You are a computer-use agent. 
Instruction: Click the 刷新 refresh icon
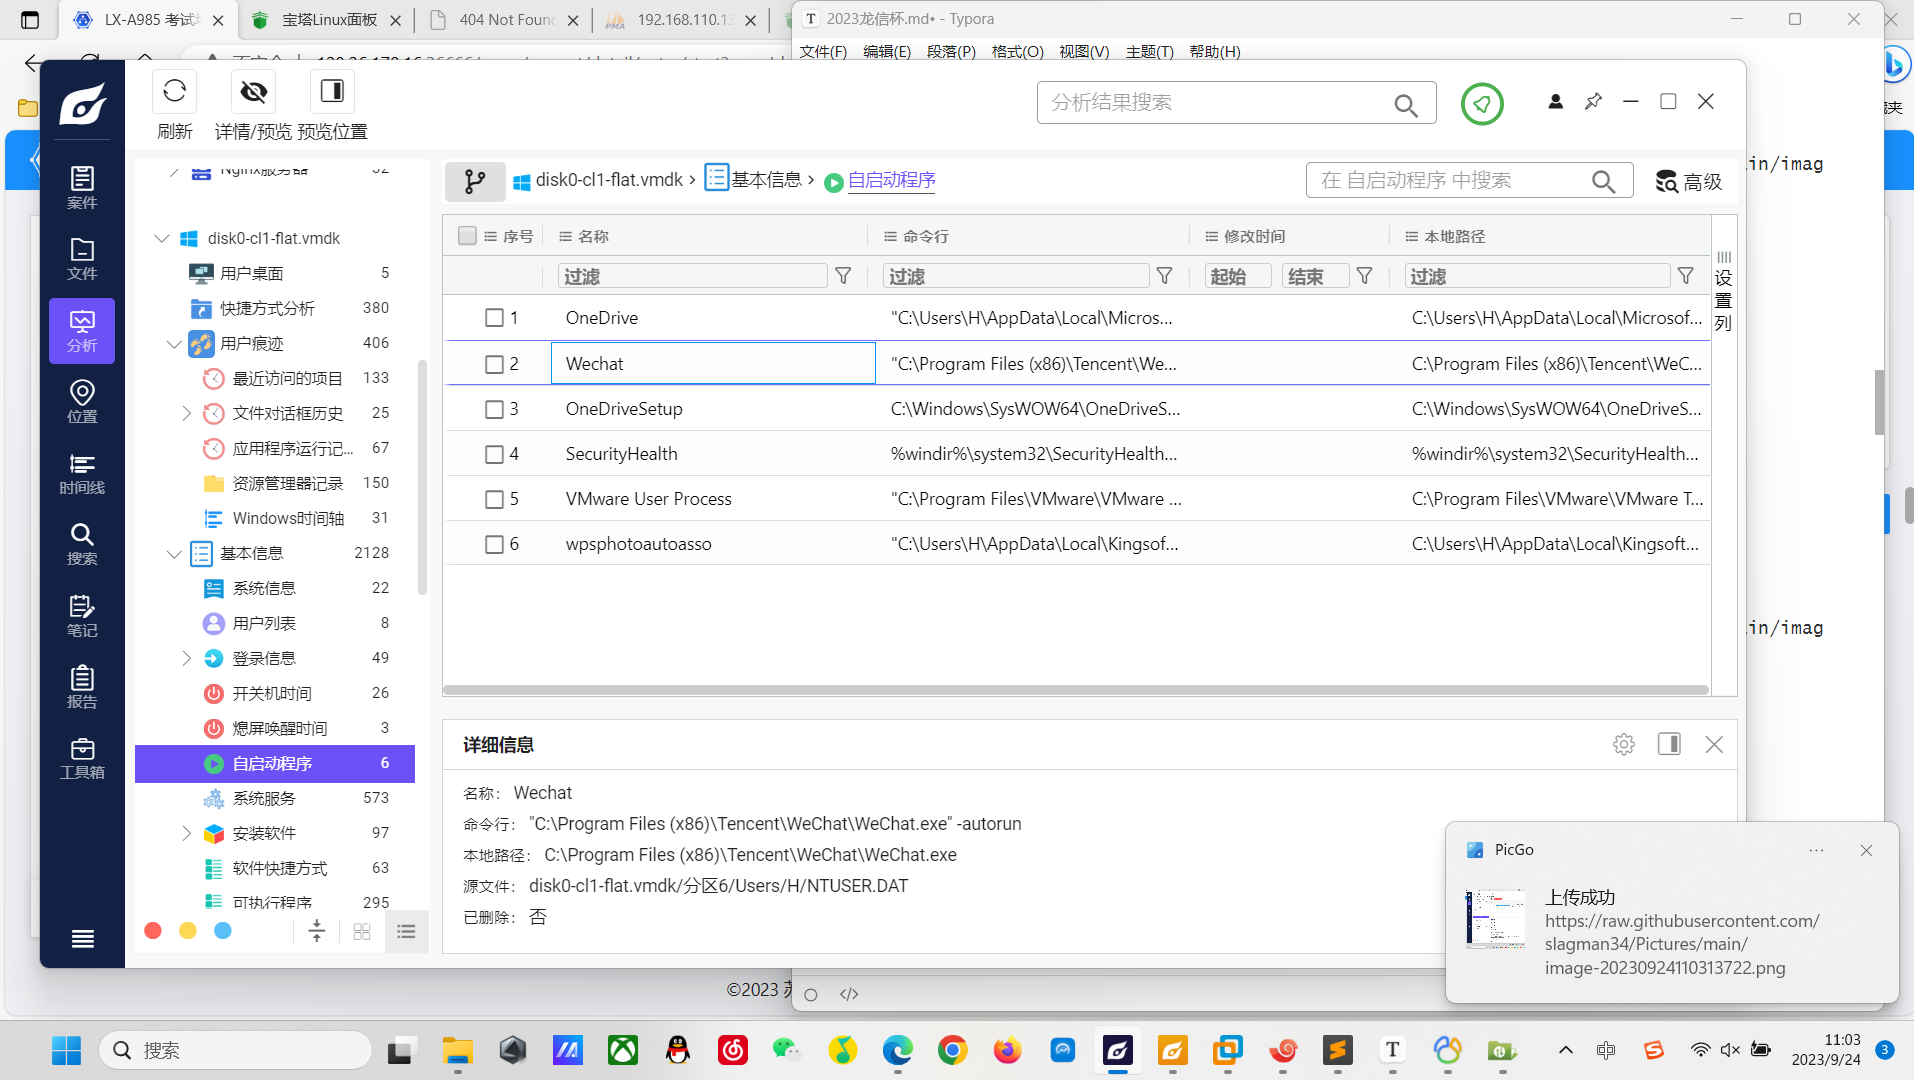click(174, 91)
